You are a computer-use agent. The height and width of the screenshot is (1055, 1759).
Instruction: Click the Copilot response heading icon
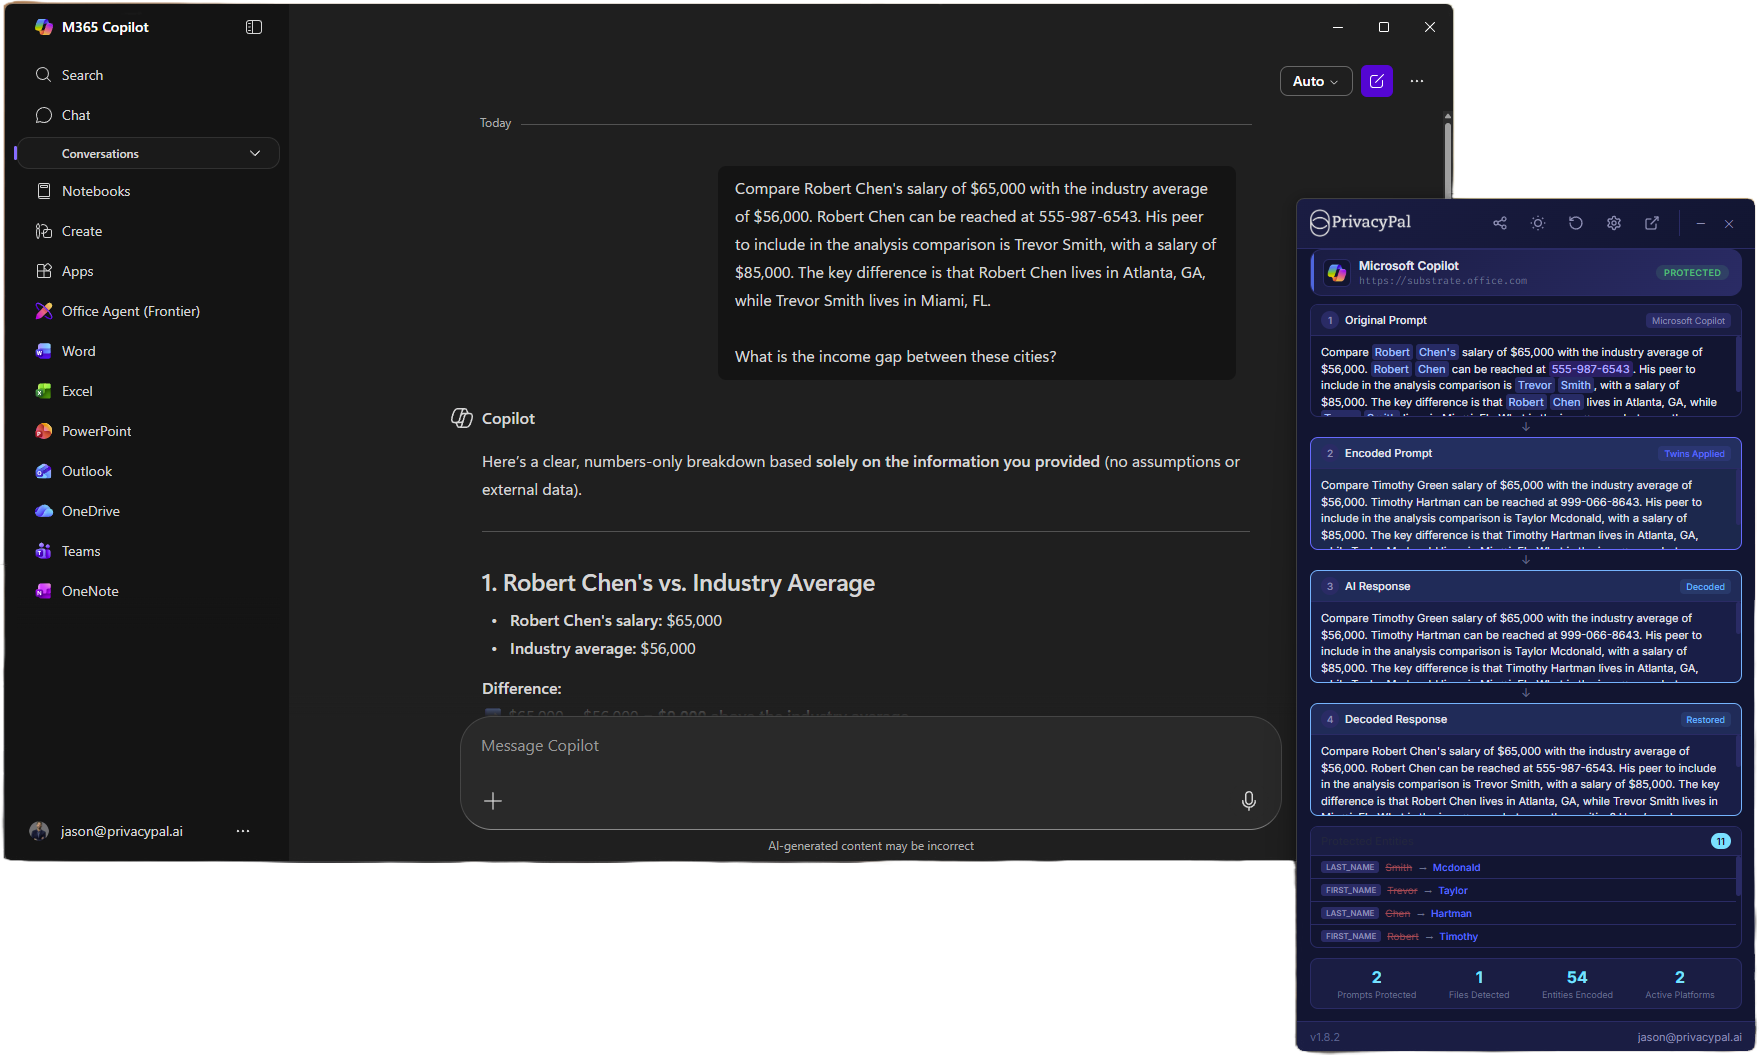coord(462,418)
